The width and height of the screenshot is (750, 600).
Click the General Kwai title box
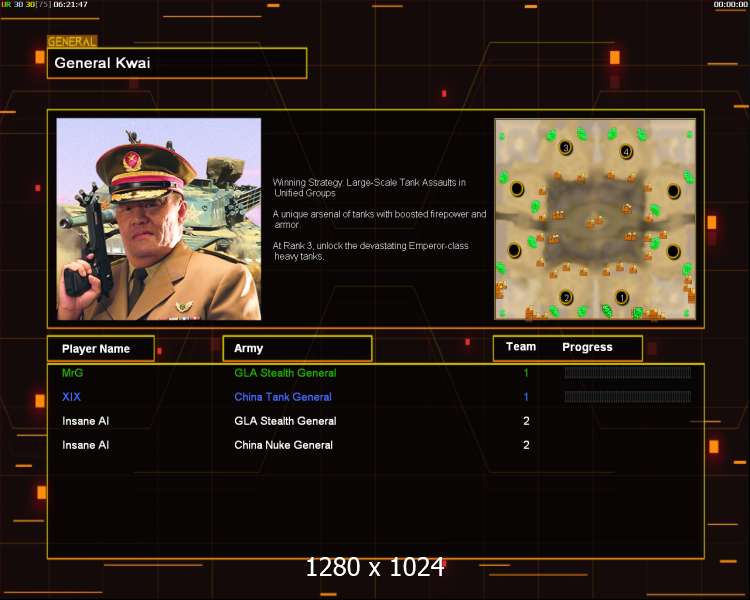tap(177, 63)
